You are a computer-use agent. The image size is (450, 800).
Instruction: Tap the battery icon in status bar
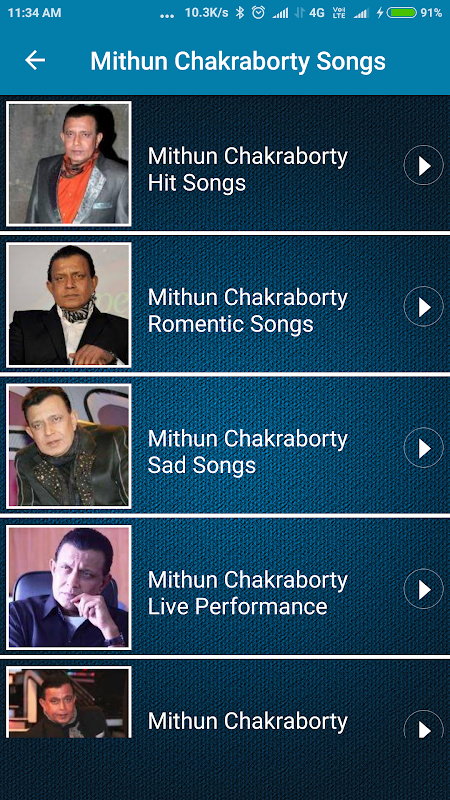point(402,13)
